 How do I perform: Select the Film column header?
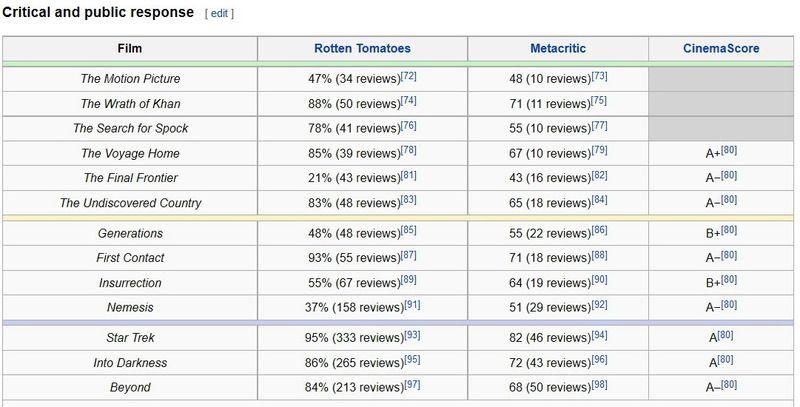click(130, 48)
